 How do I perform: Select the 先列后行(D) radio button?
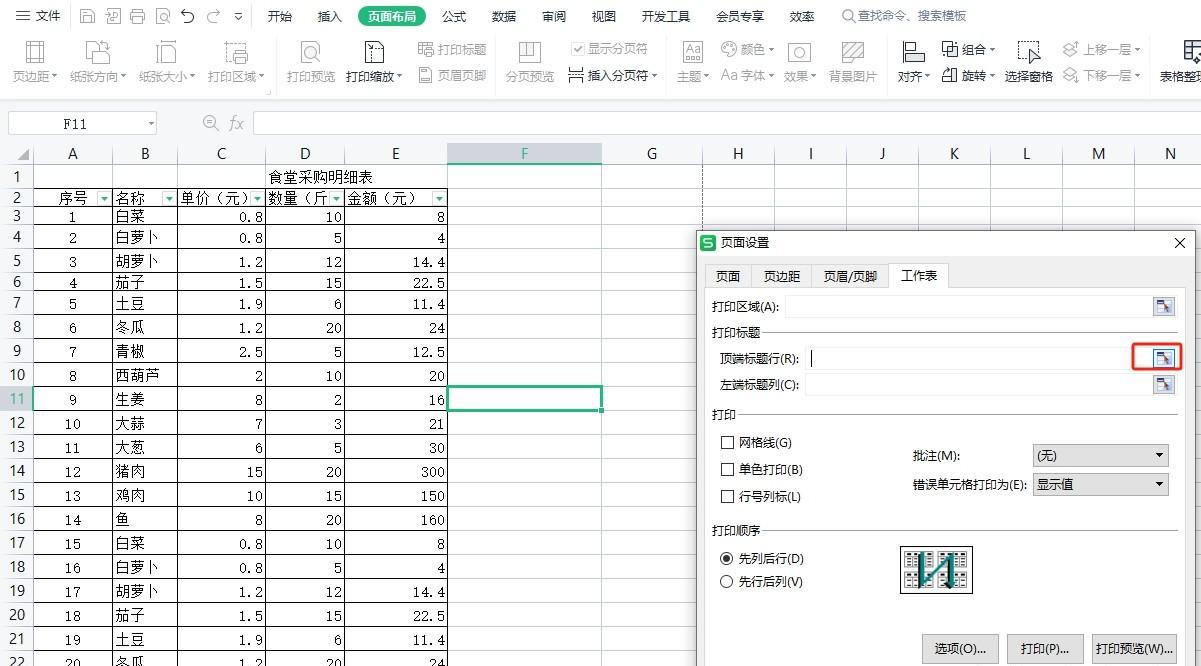[x=727, y=559]
